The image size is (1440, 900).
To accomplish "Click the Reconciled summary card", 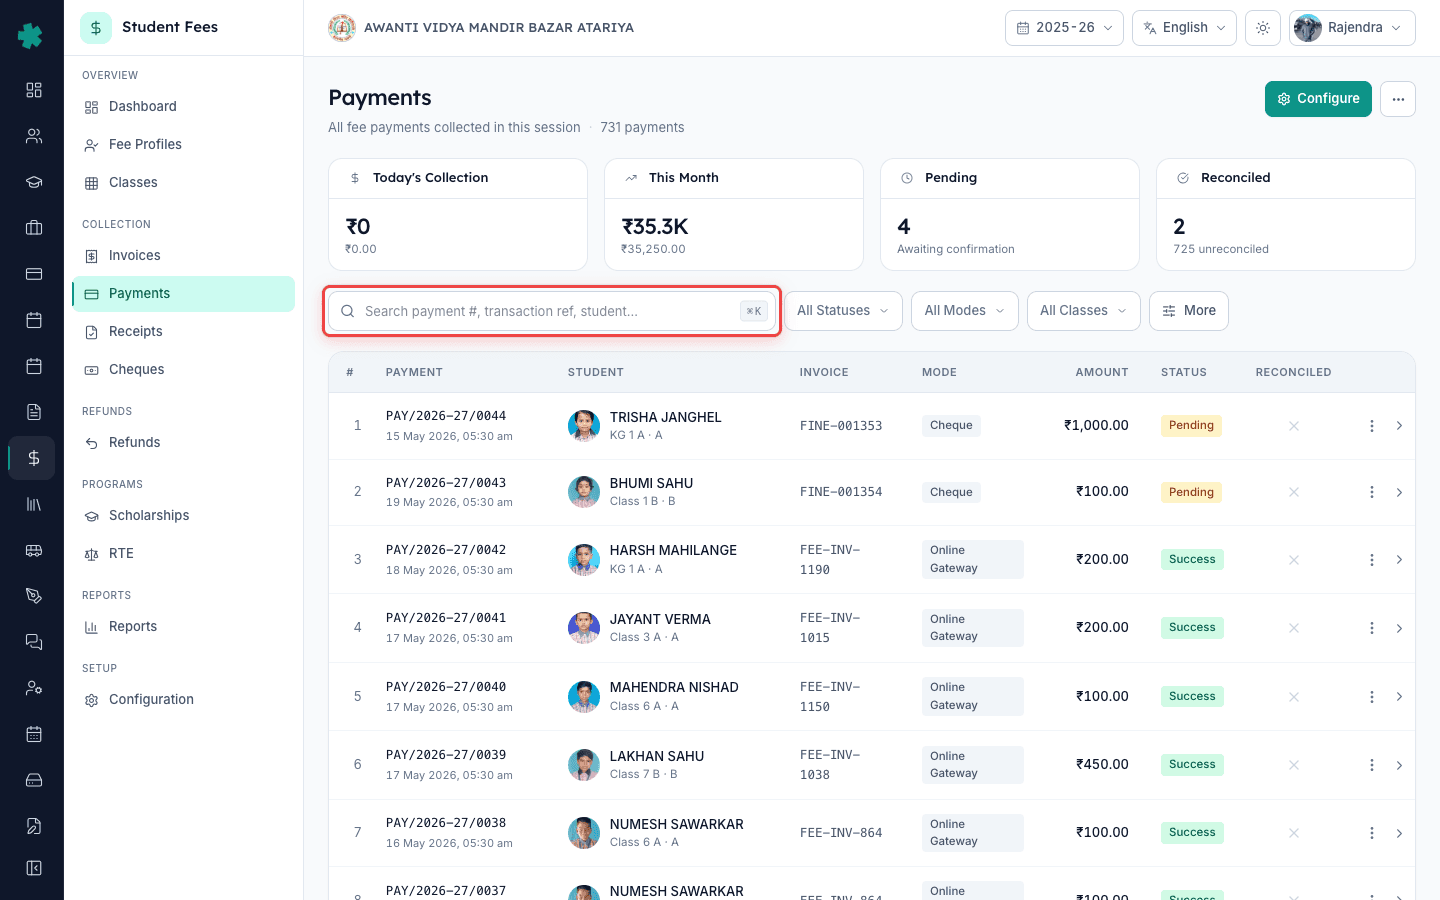I will (x=1286, y=214).
